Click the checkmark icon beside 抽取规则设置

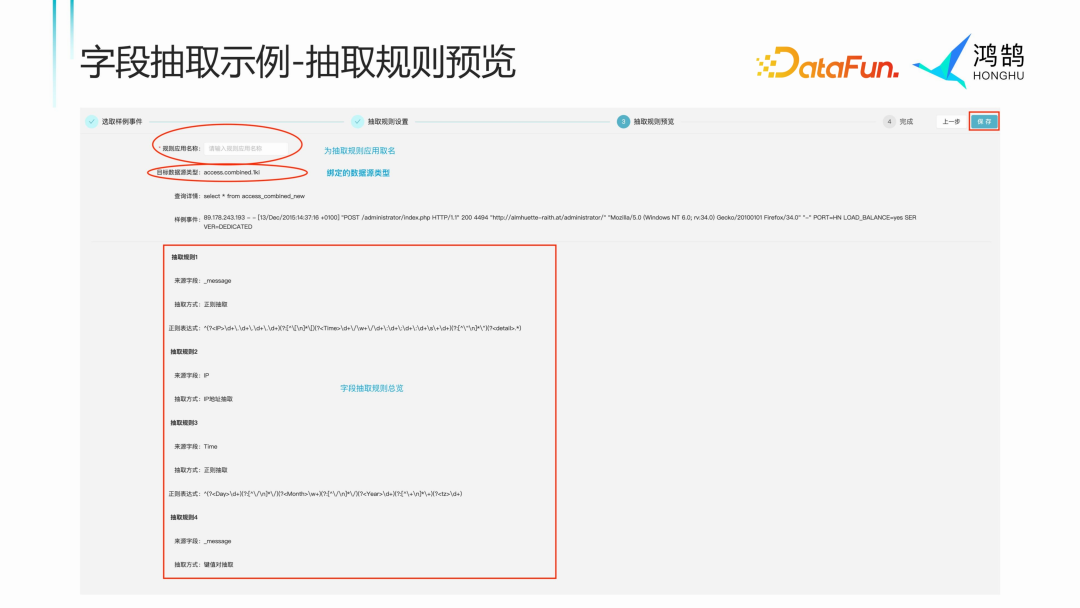[x=356, y=120]
